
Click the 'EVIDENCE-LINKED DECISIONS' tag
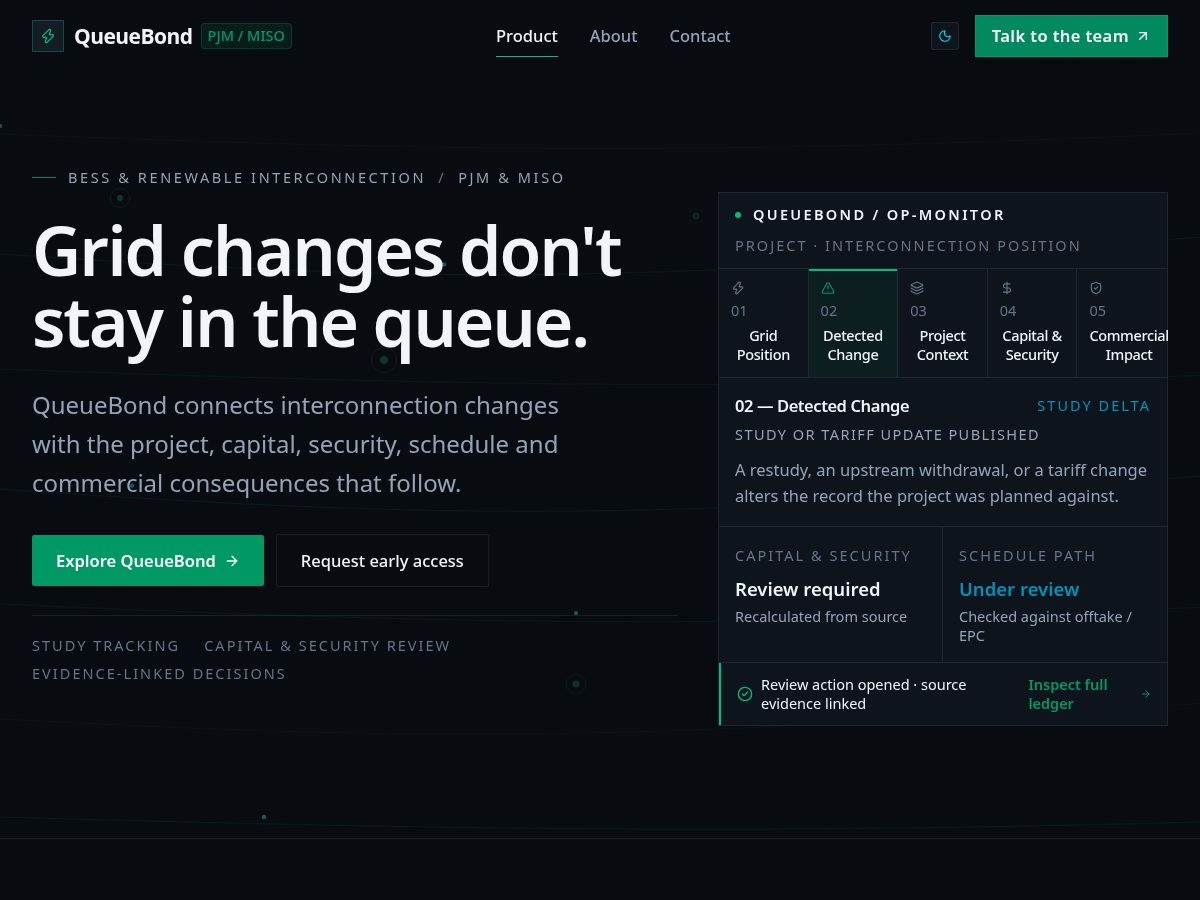click(159, 674)
